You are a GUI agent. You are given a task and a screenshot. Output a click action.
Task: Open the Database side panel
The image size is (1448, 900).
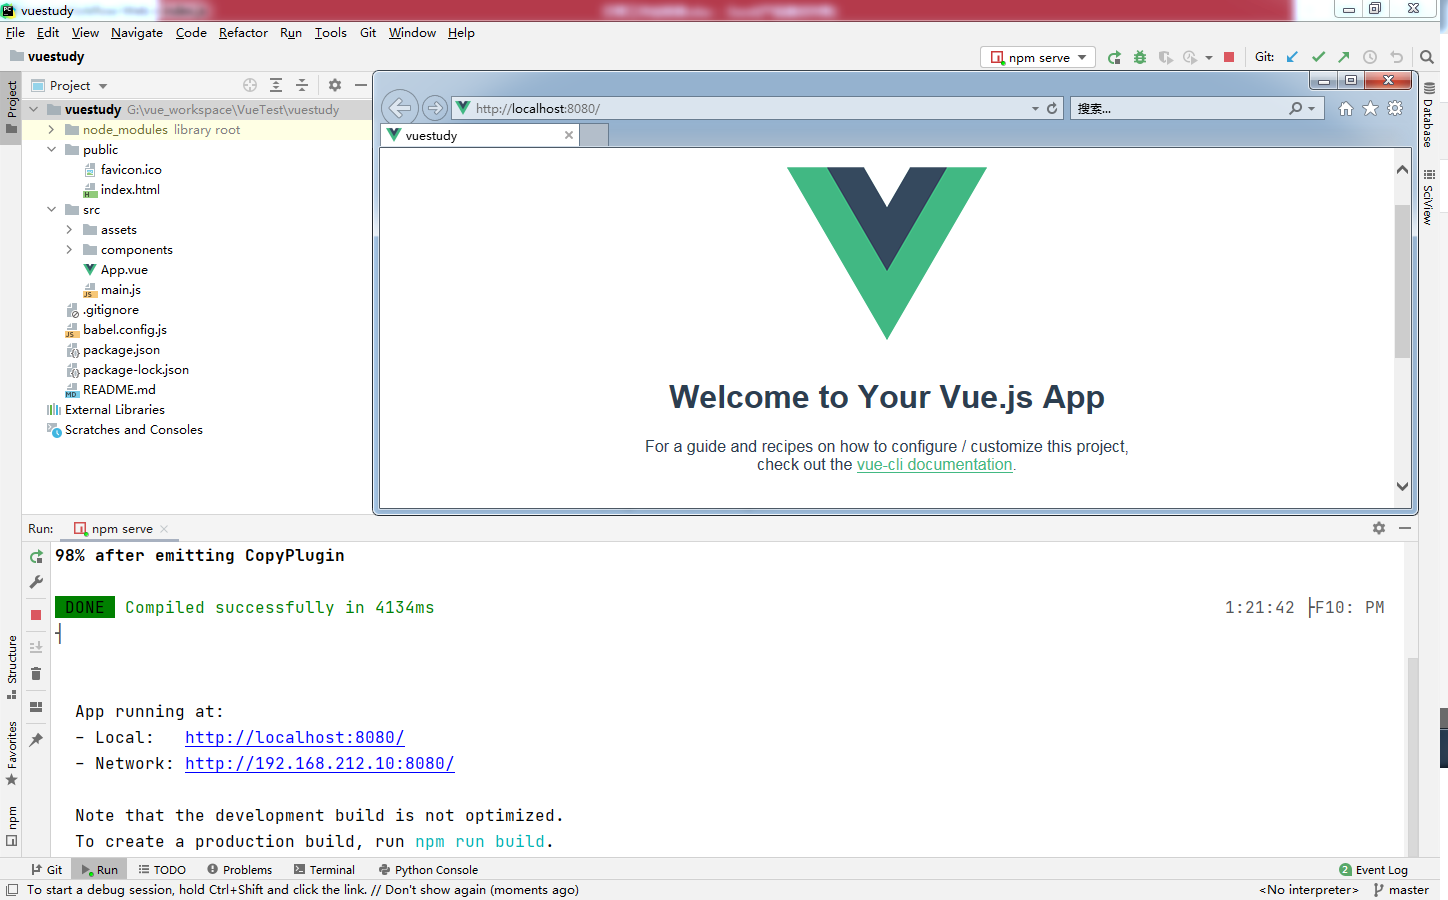pos(1429,114)
